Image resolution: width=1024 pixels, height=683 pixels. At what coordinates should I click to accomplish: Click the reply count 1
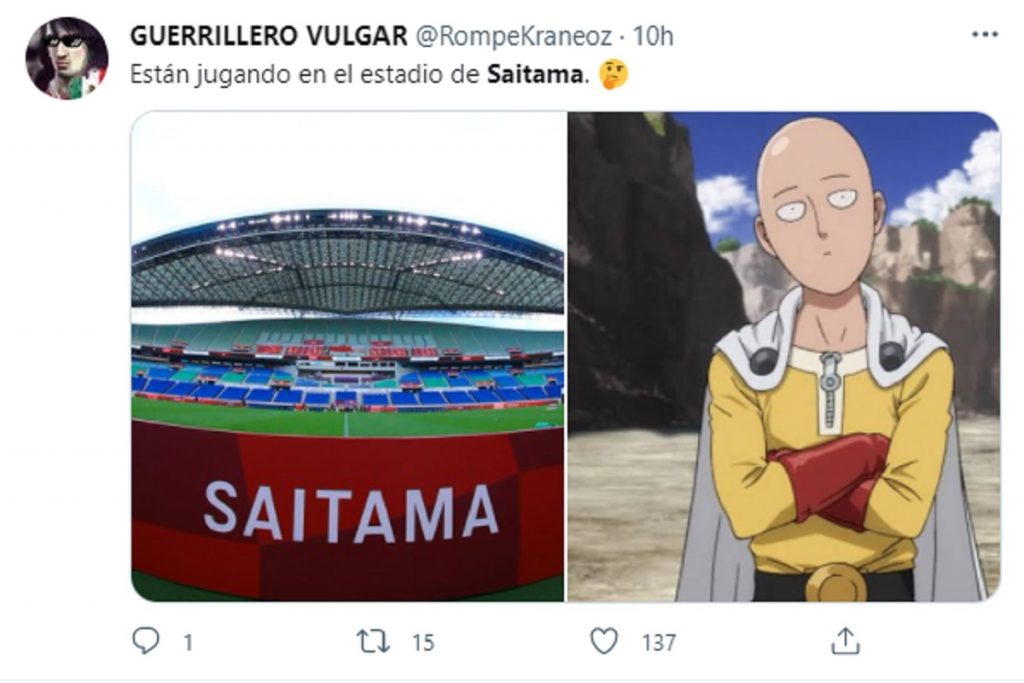[188, 643]
